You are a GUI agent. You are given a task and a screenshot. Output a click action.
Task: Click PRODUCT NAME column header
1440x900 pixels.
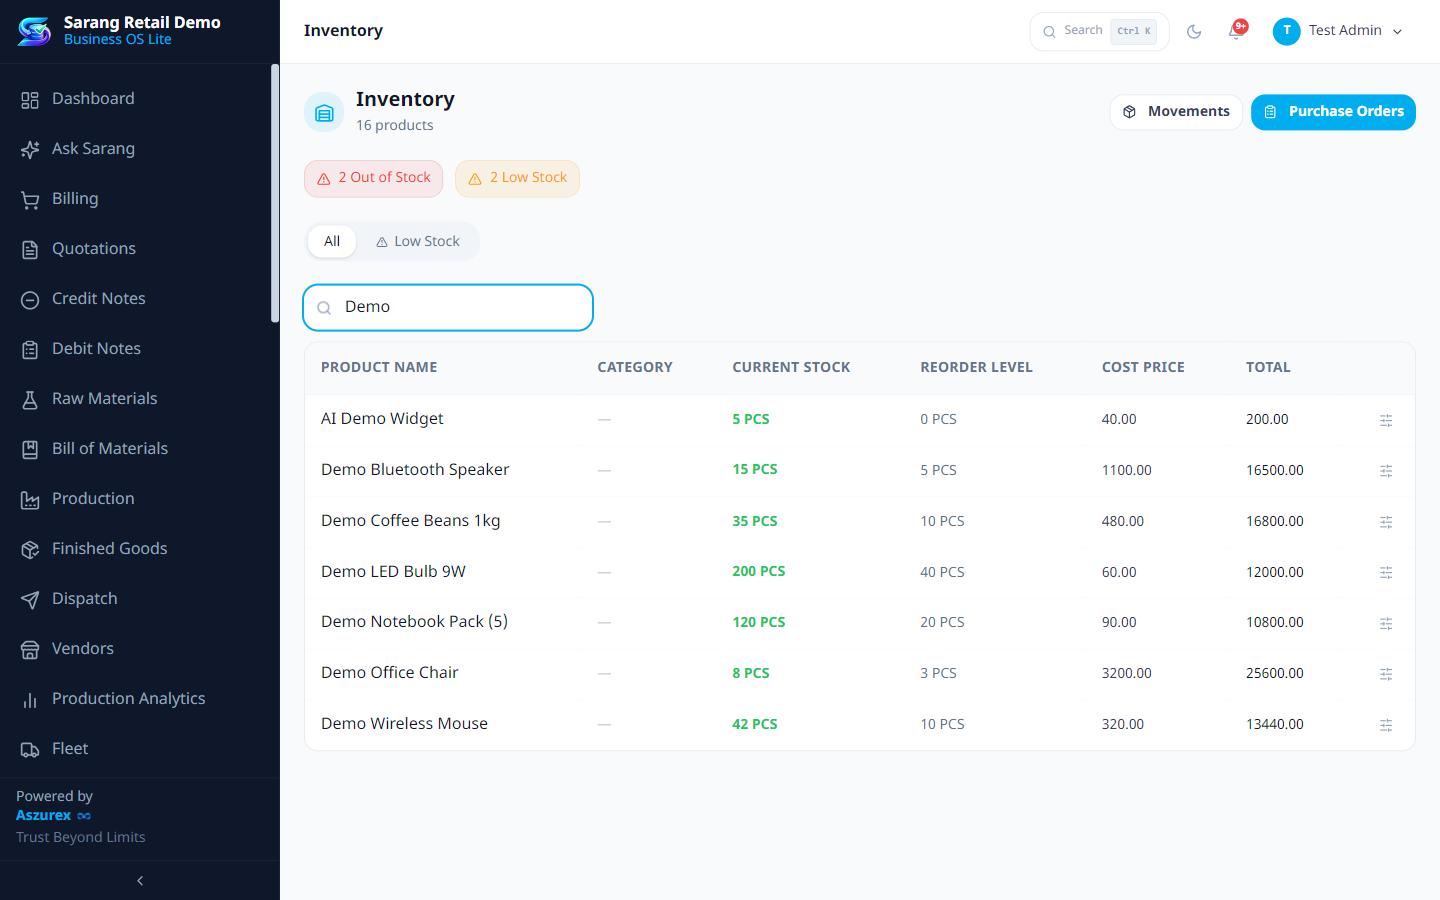379,367
